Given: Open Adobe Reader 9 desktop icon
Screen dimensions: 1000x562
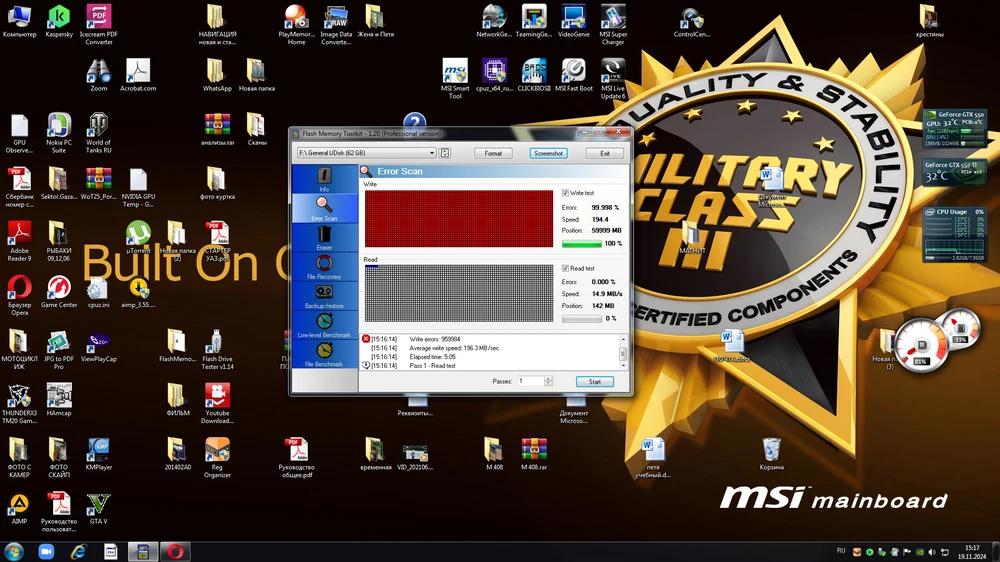Looking at the screenshot, I should coord(19,241).
